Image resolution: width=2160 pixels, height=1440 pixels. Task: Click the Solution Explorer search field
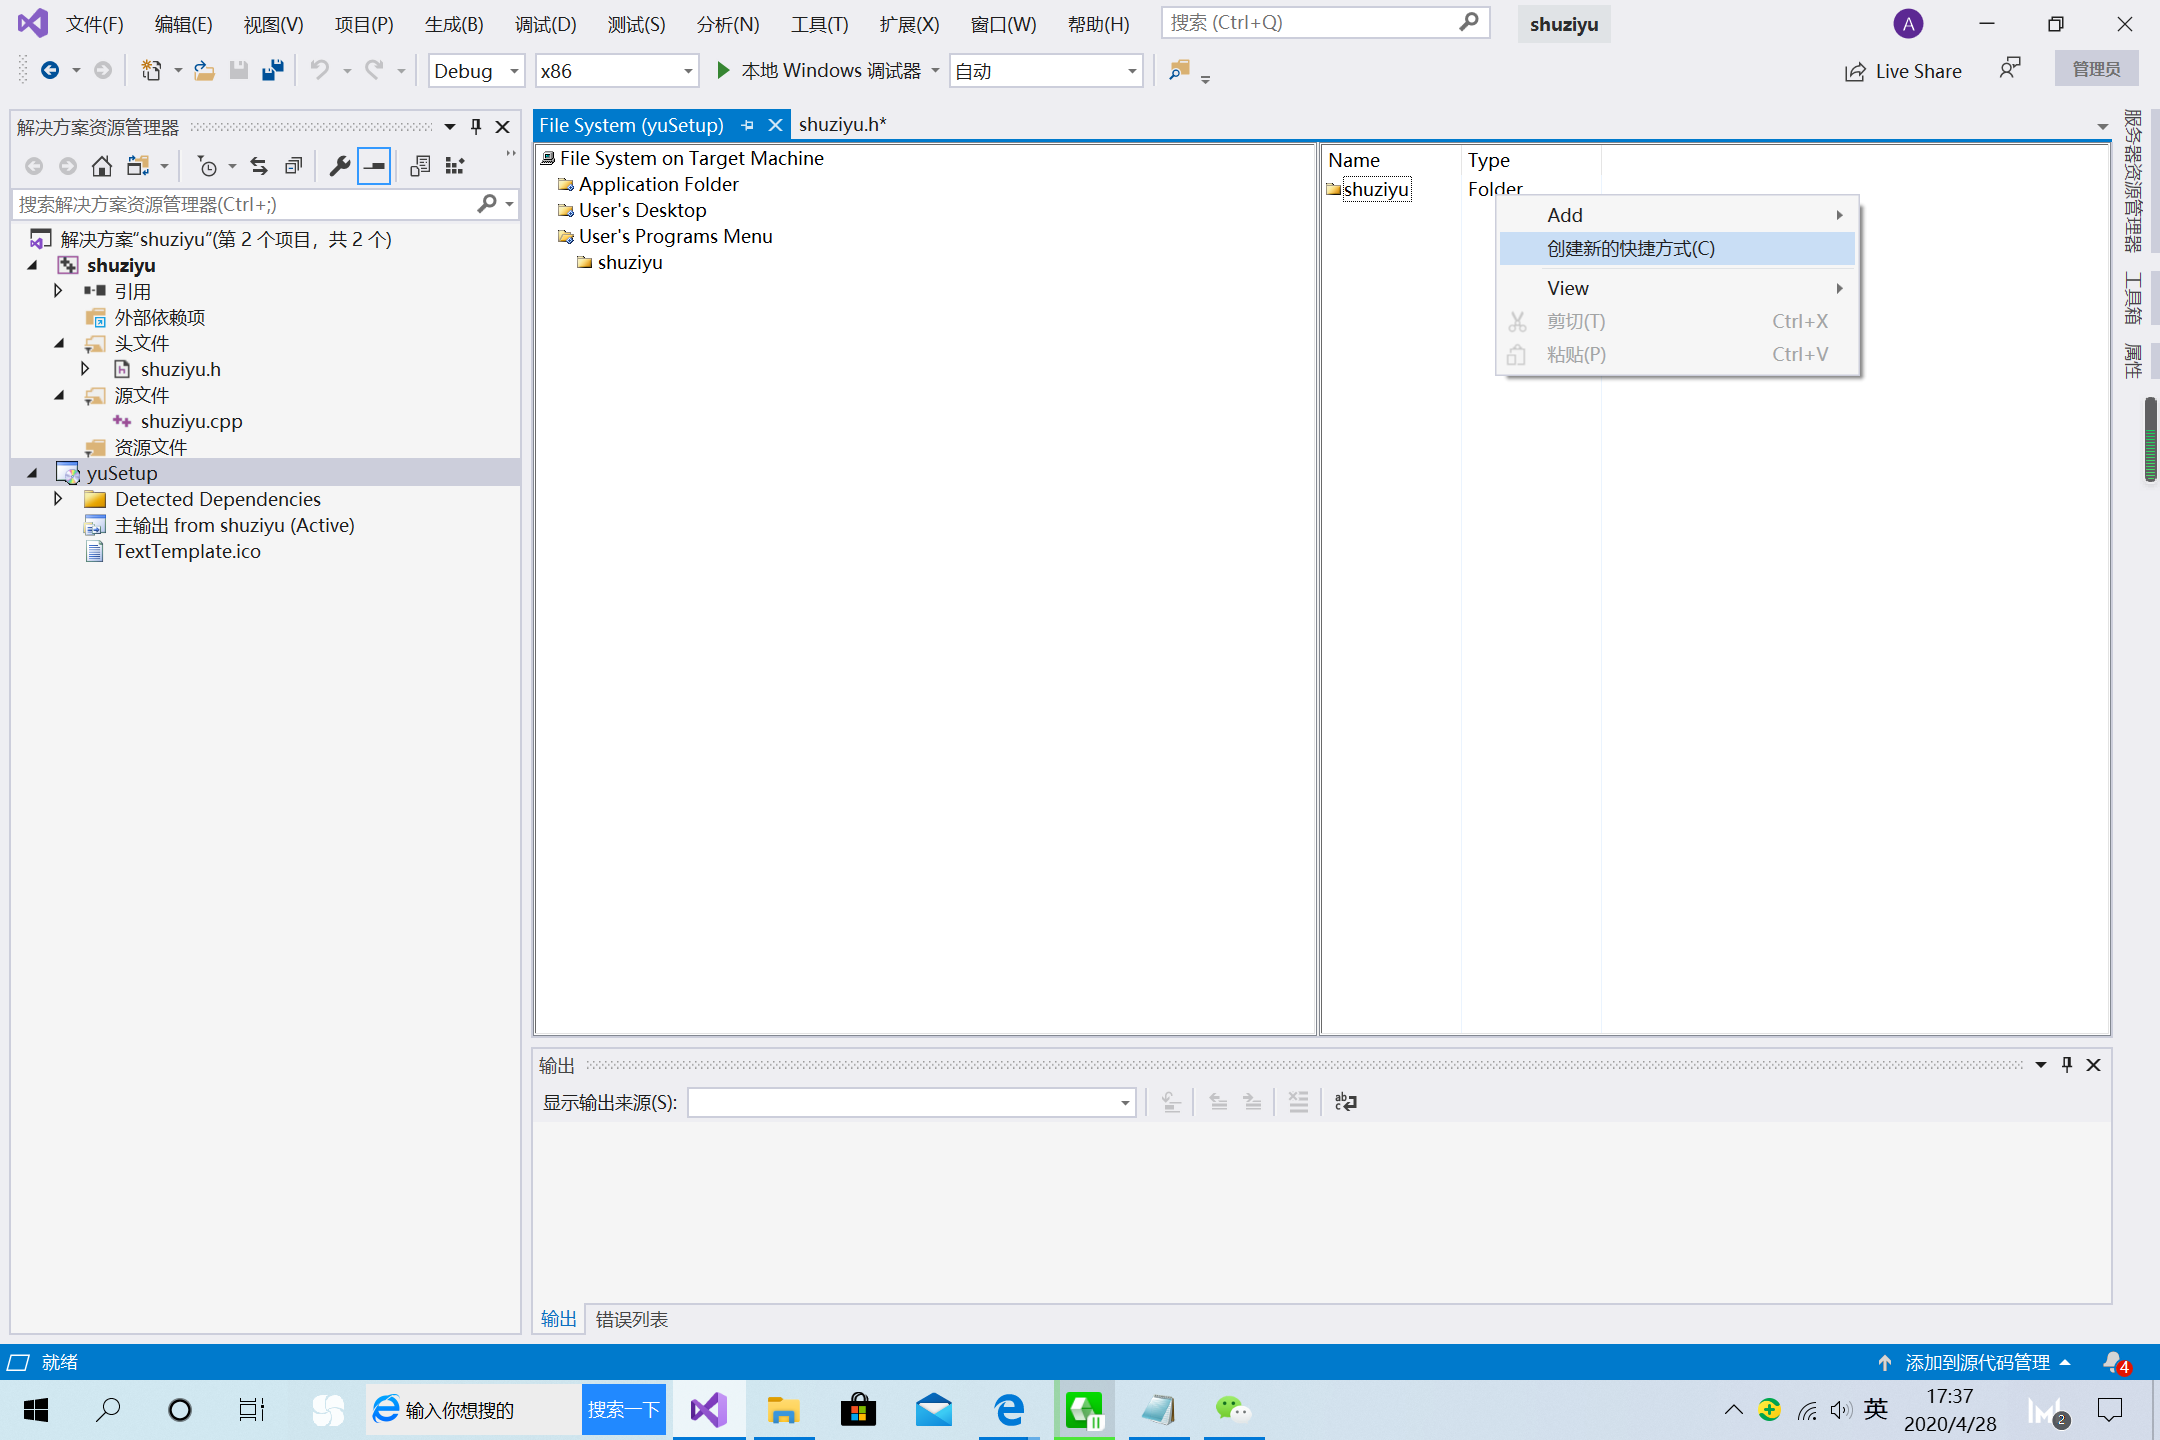tap(245, 205)
